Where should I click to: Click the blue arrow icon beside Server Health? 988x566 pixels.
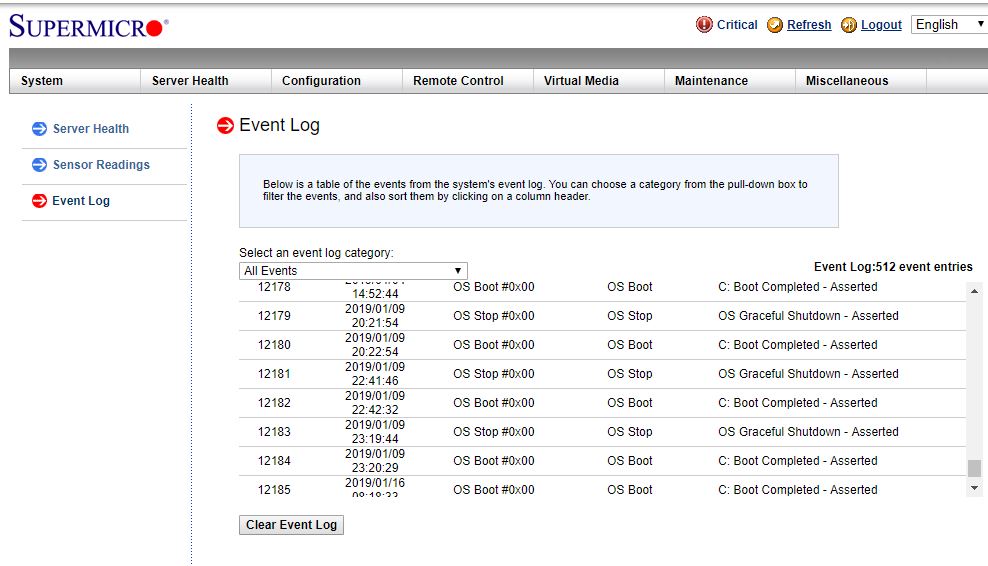39,129
